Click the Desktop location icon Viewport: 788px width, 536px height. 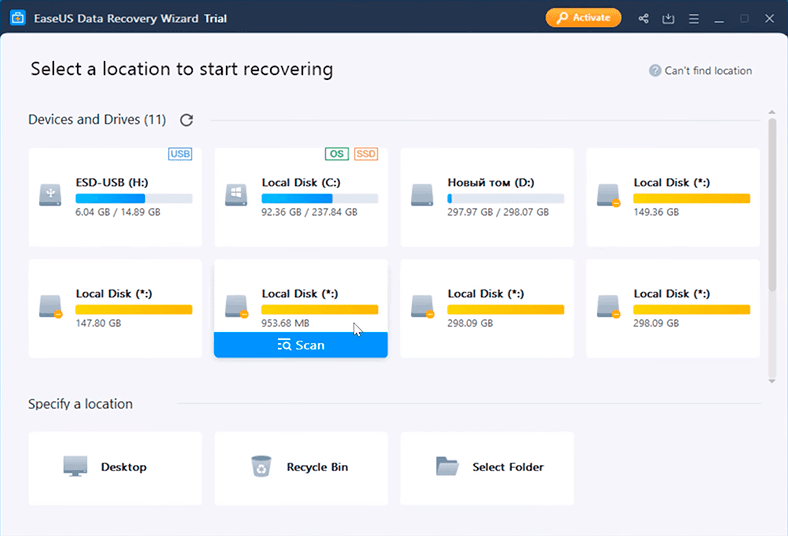coord(75,466)
